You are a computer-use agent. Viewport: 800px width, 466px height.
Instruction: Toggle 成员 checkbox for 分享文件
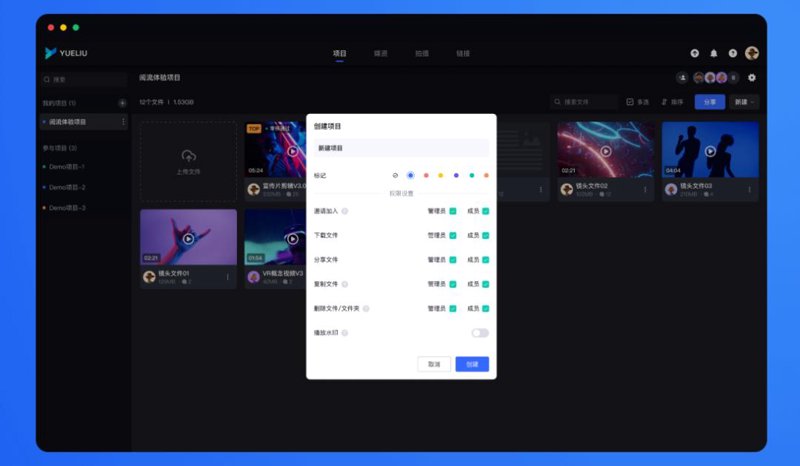pyautogui.click(x=486, y=260)
